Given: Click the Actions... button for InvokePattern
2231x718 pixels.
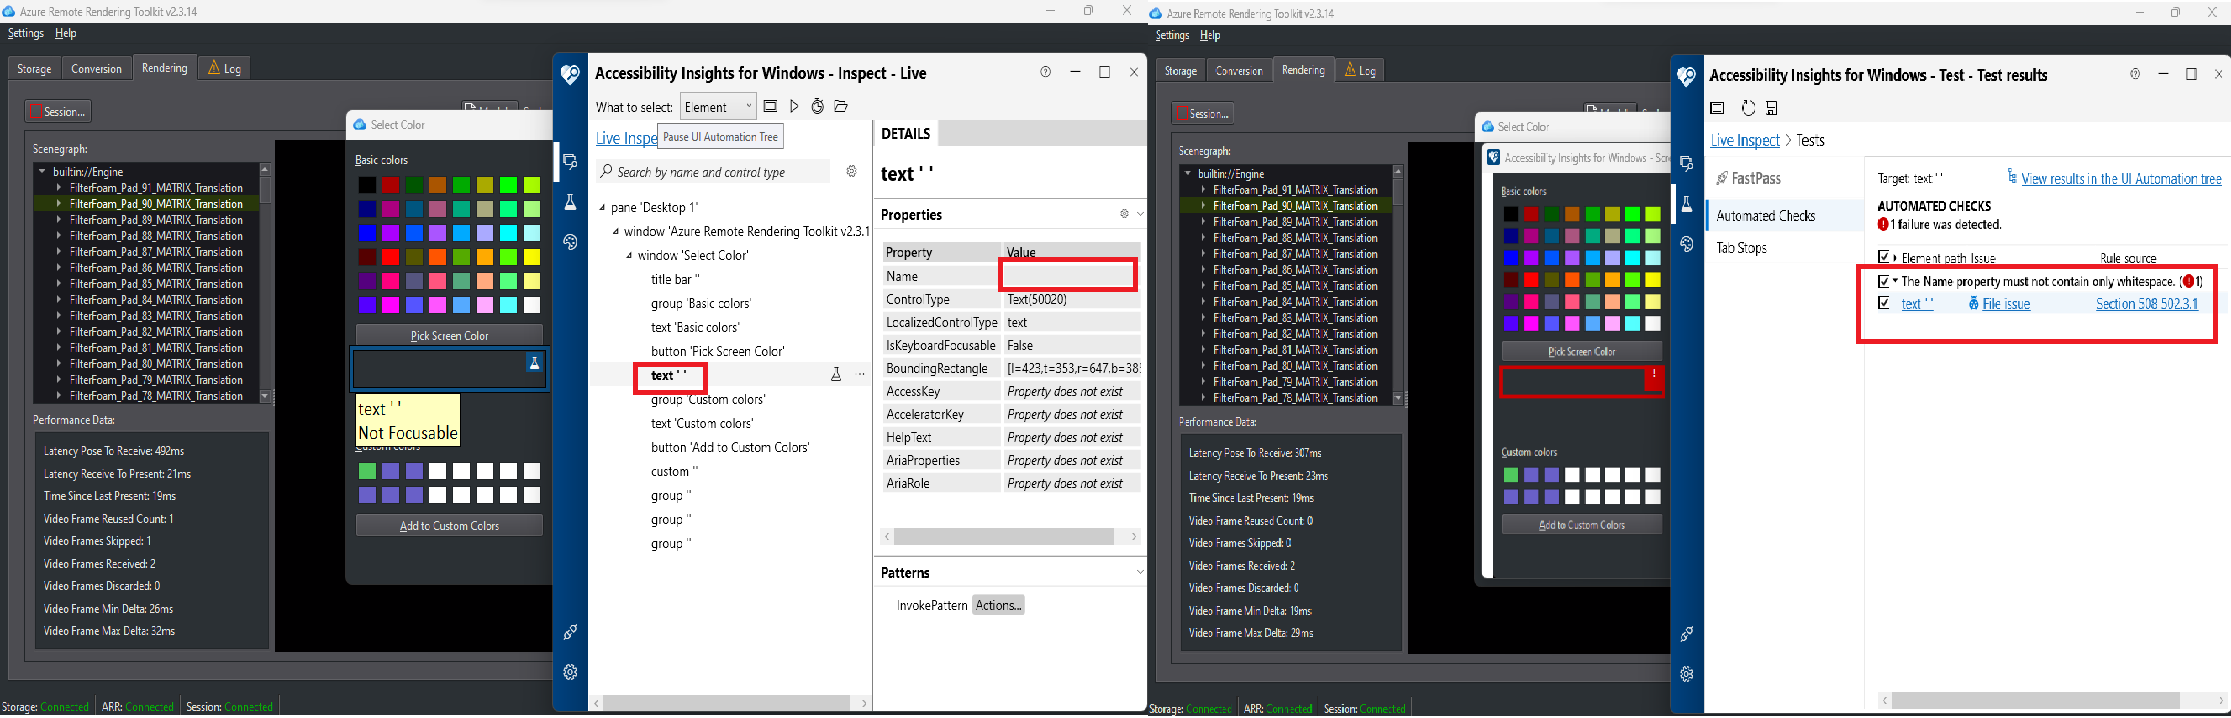Looking at the screenshot, I should (998, 605).
